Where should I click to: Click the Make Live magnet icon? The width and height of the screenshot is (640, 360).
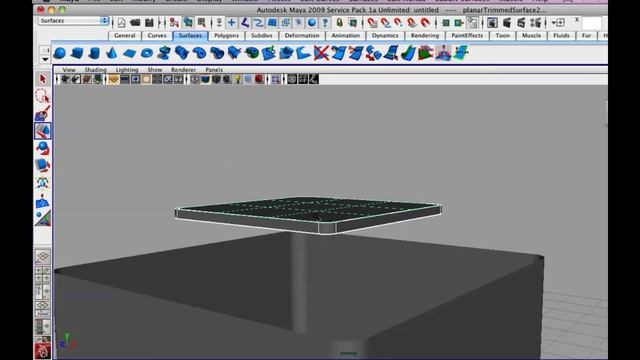pos(425,23)
